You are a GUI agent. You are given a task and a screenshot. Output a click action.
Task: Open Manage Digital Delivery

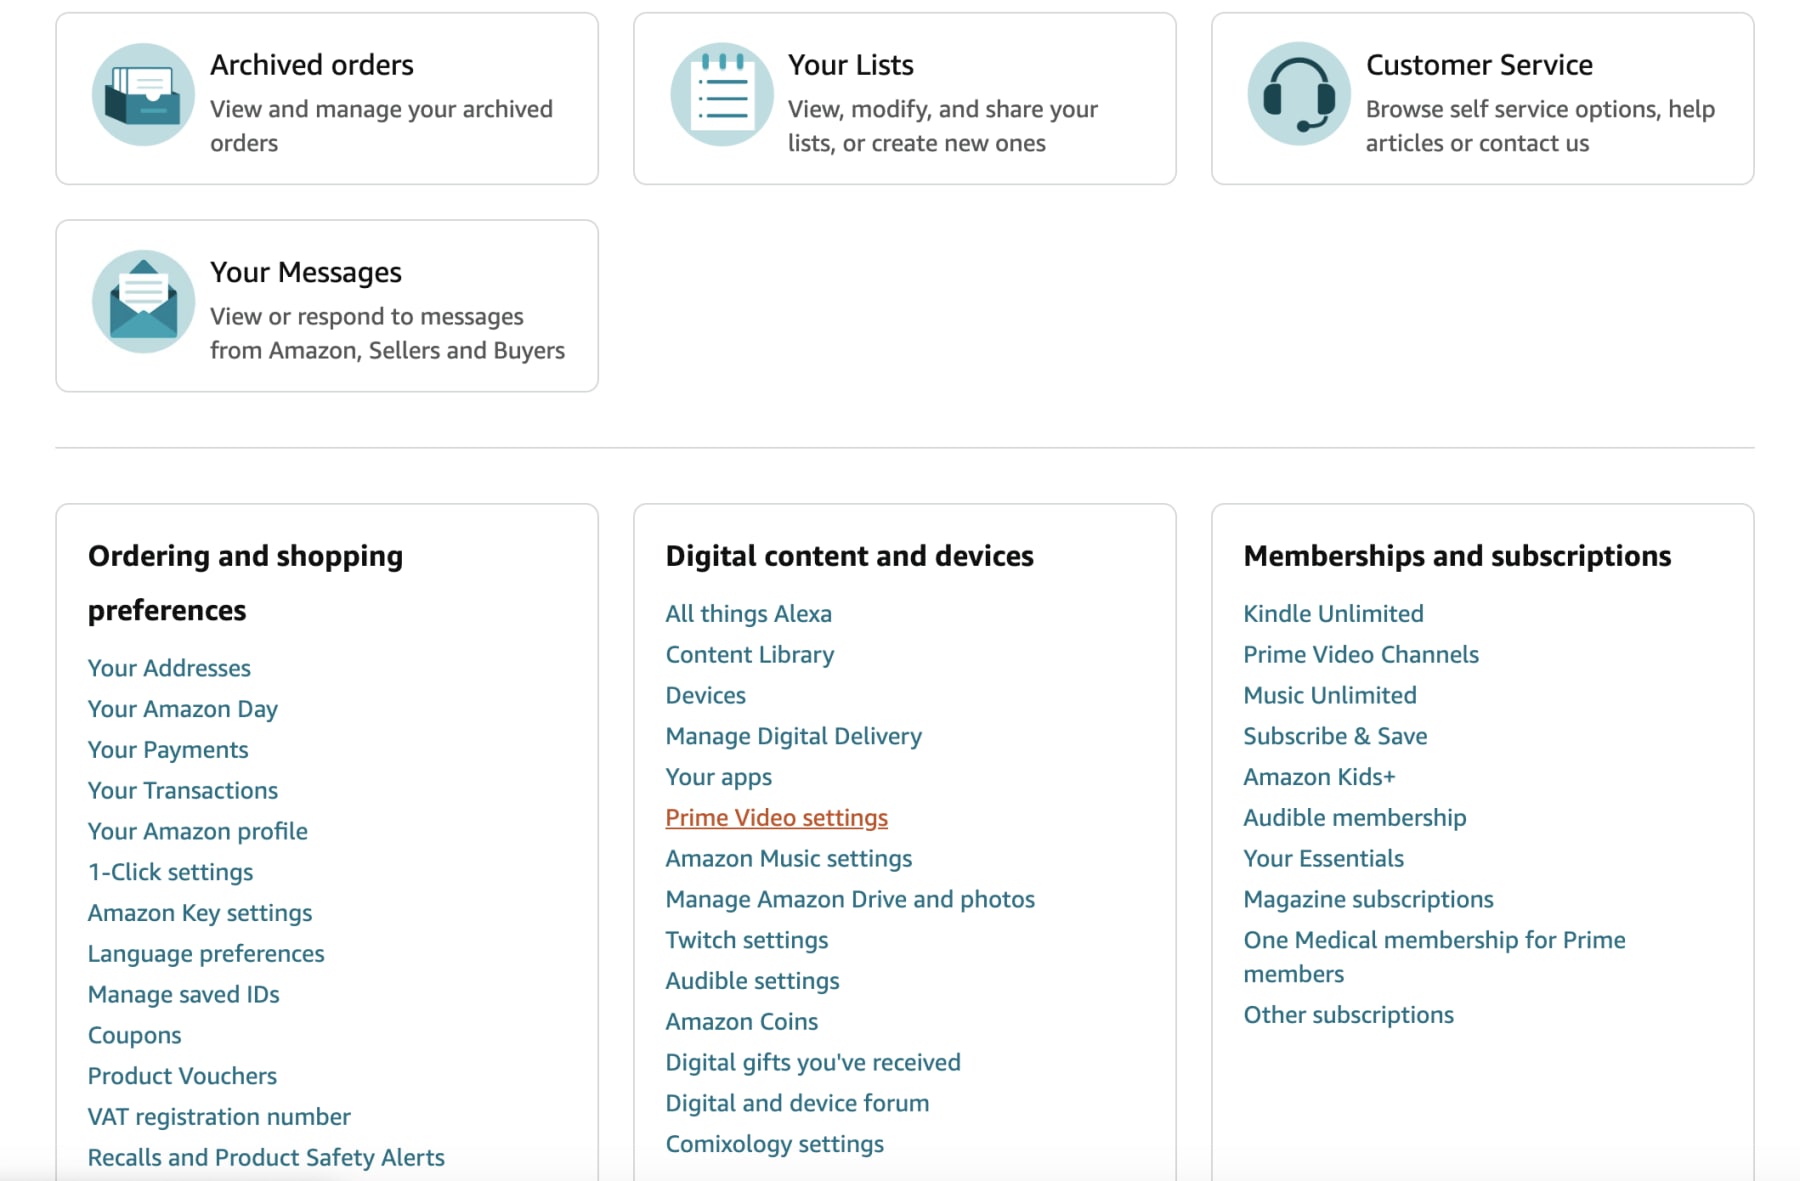tap(793, 737)
